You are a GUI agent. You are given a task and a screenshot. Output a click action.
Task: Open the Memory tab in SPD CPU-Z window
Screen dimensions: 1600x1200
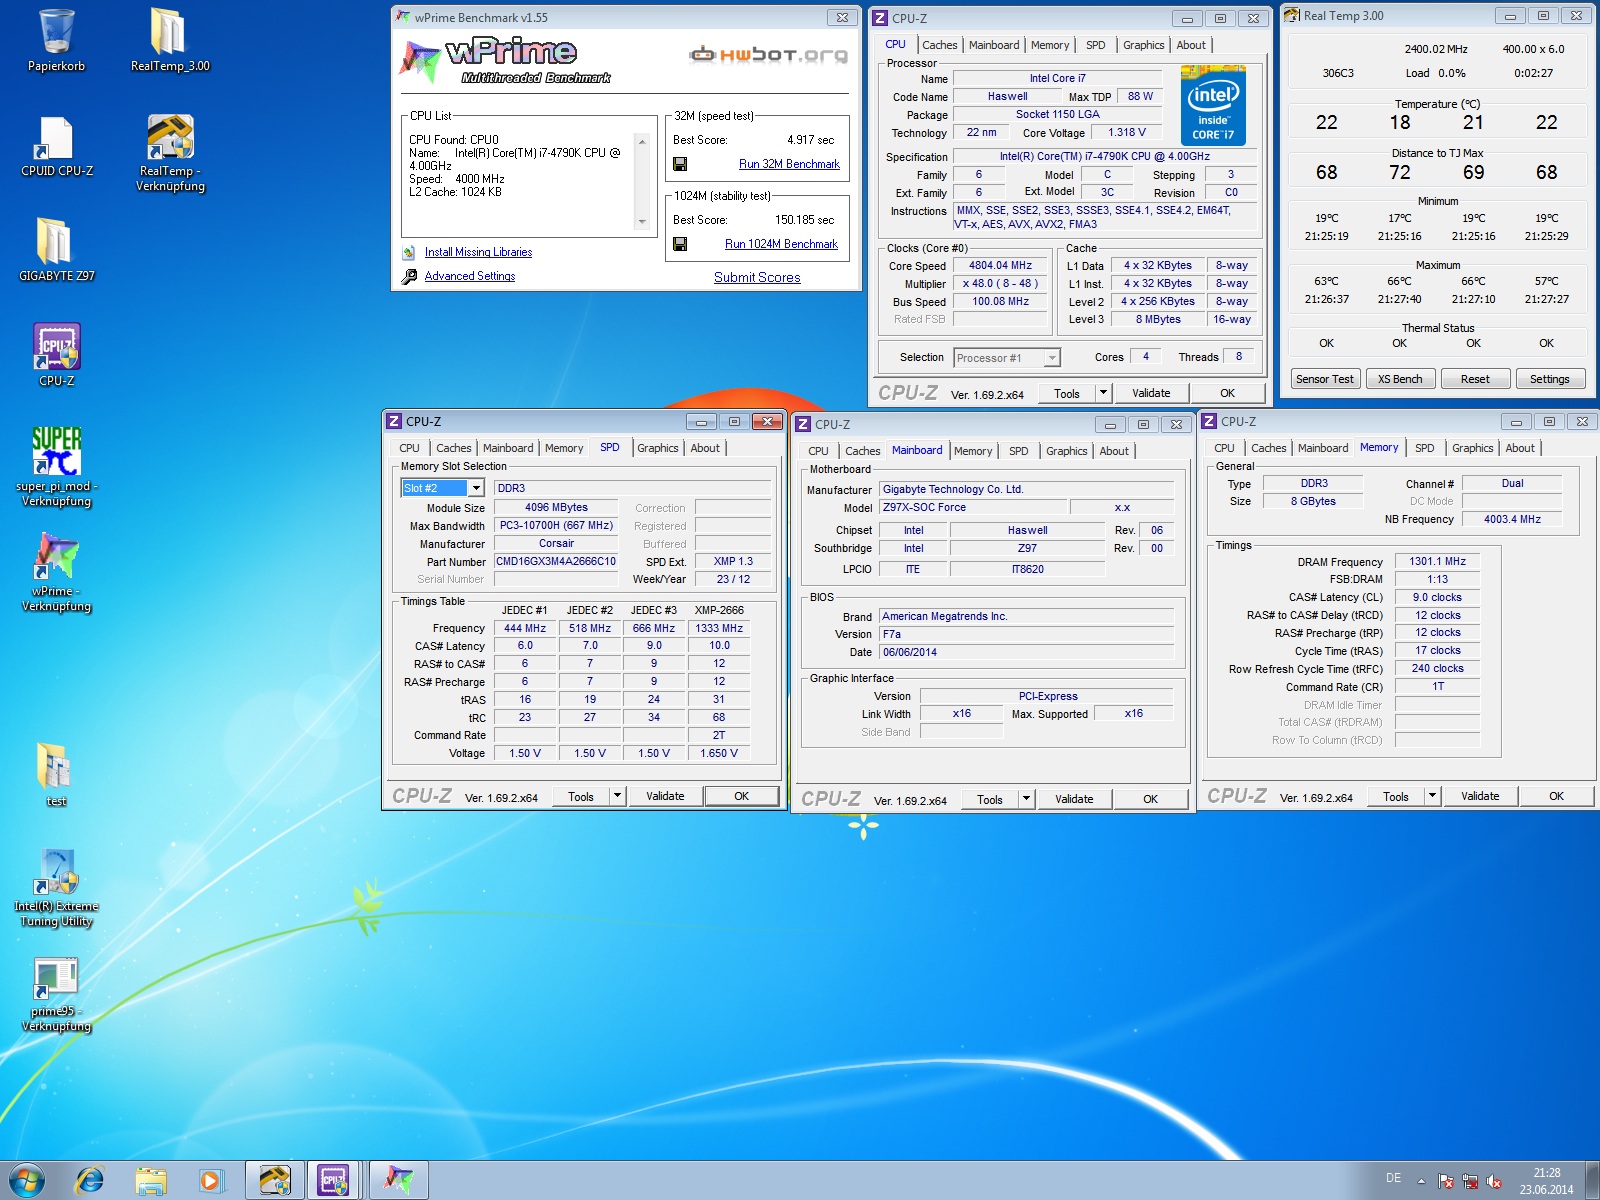coord(564,448)
